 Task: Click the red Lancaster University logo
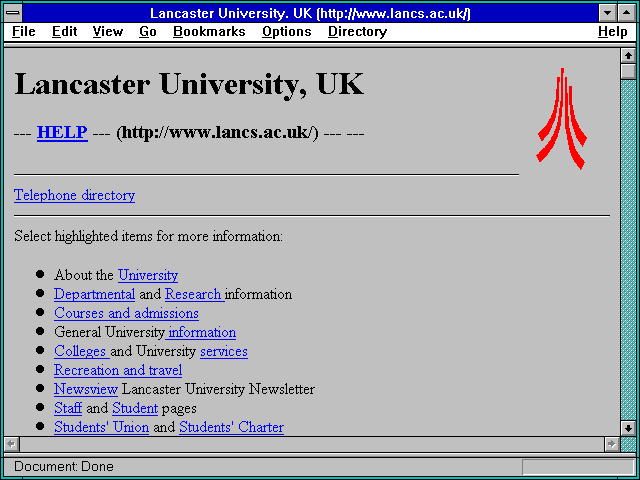click(562, 118)
